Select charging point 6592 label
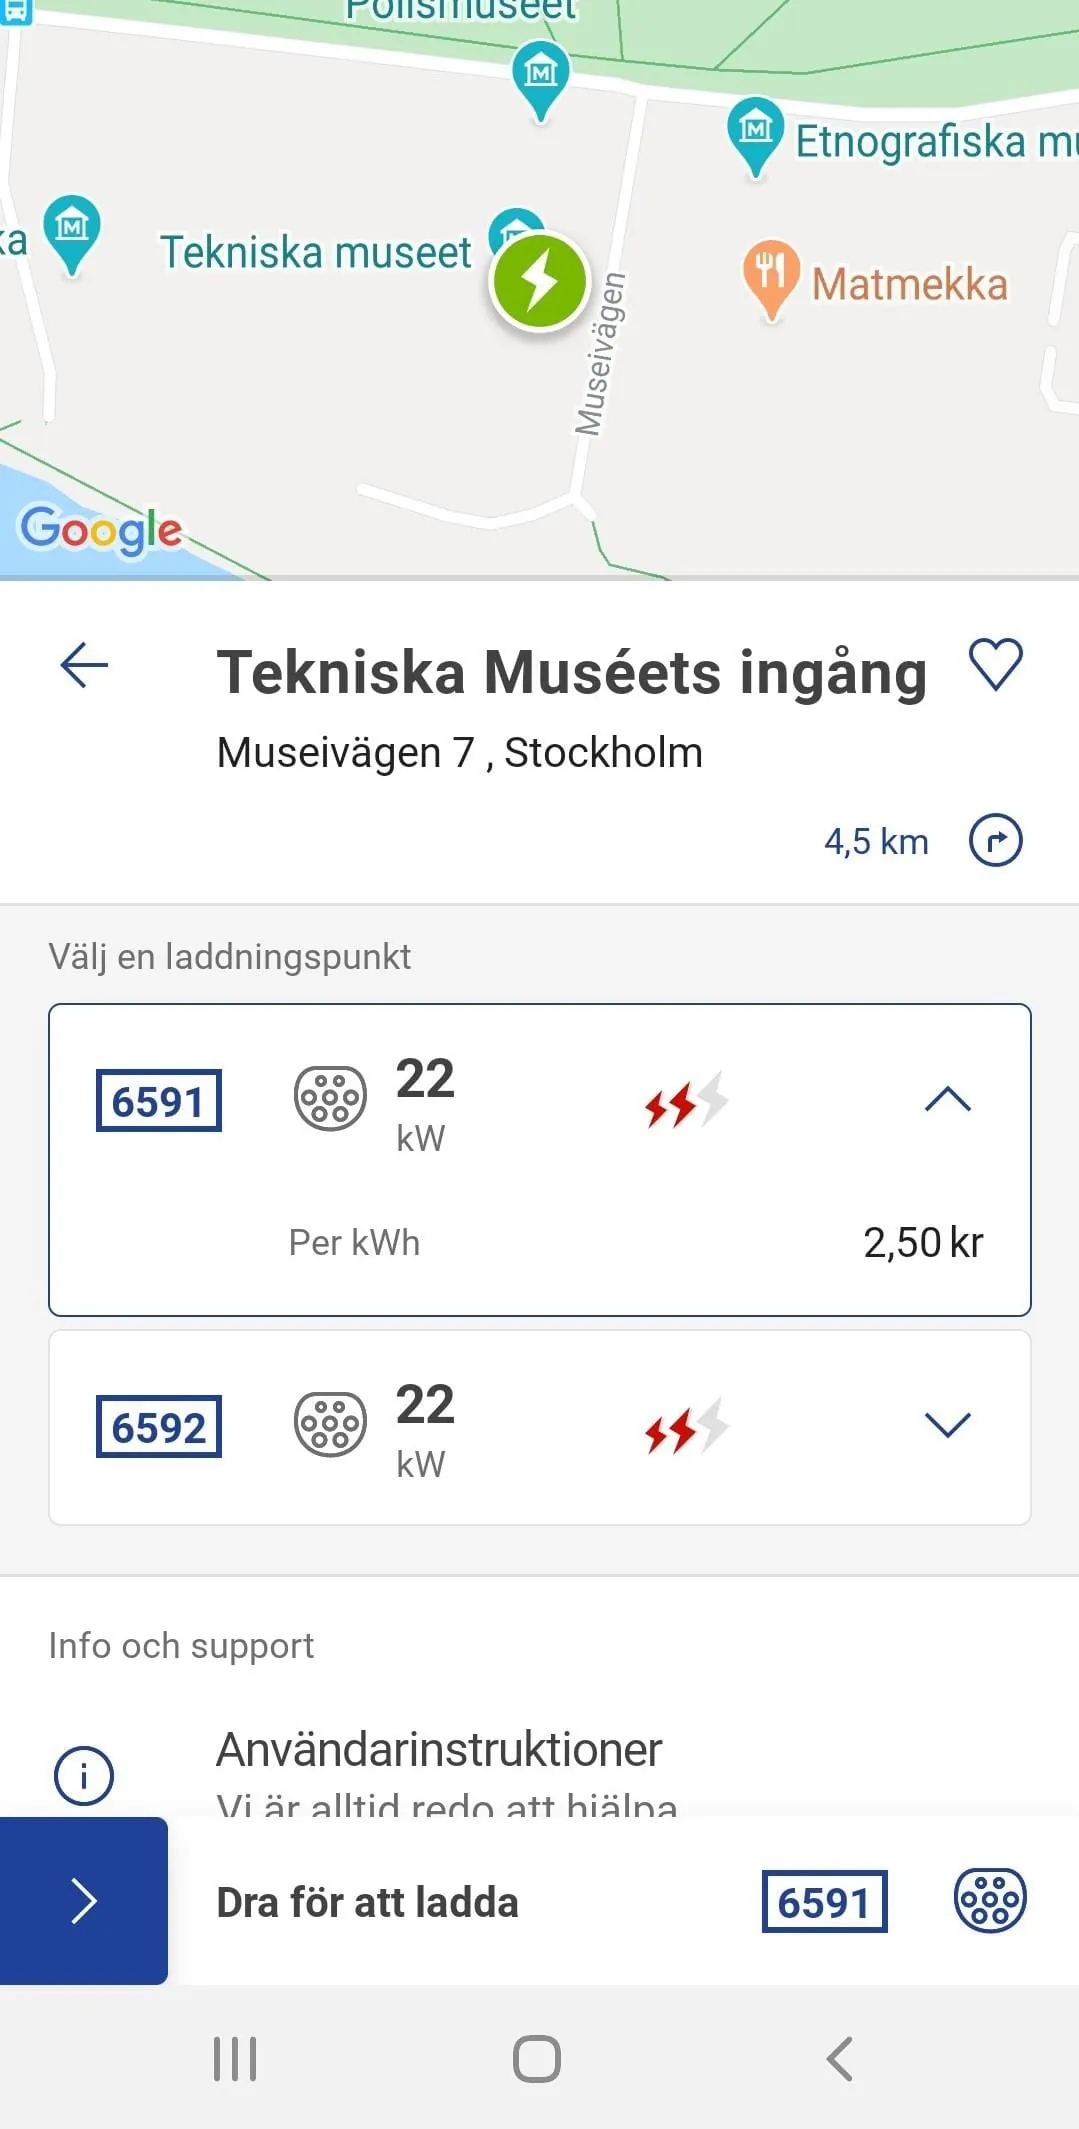The image size is (1079, 2129). click(159, 1426)
